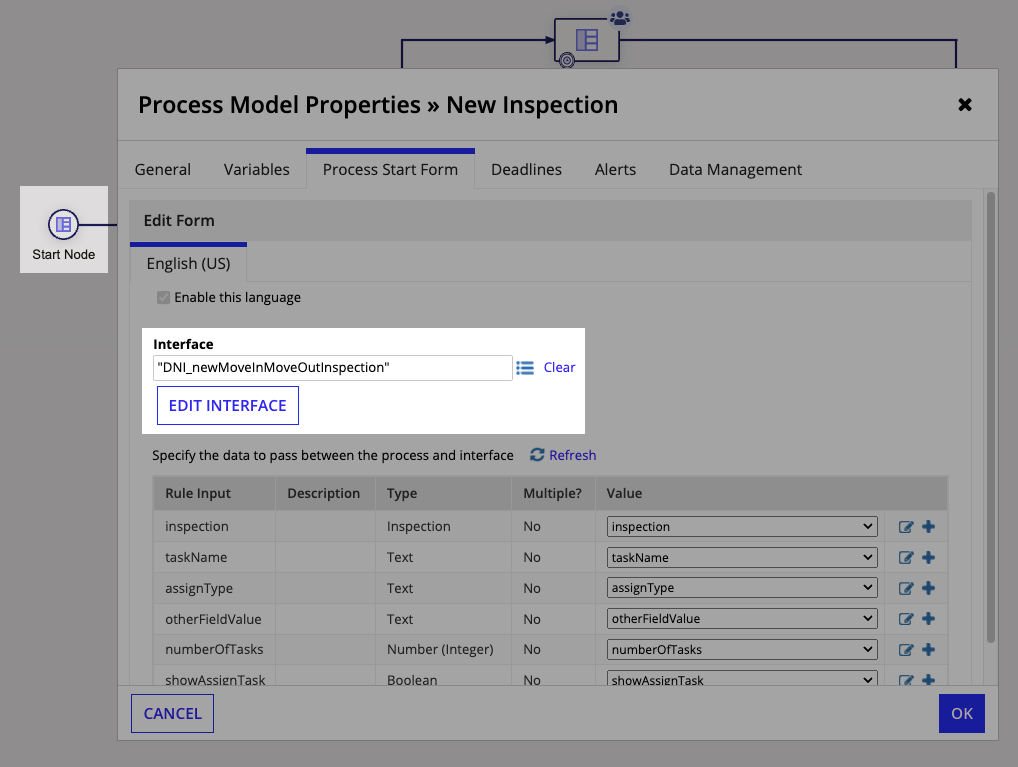Add new variable for otherFieldValue row
The image size is (1018, 767).
[928, 619]
